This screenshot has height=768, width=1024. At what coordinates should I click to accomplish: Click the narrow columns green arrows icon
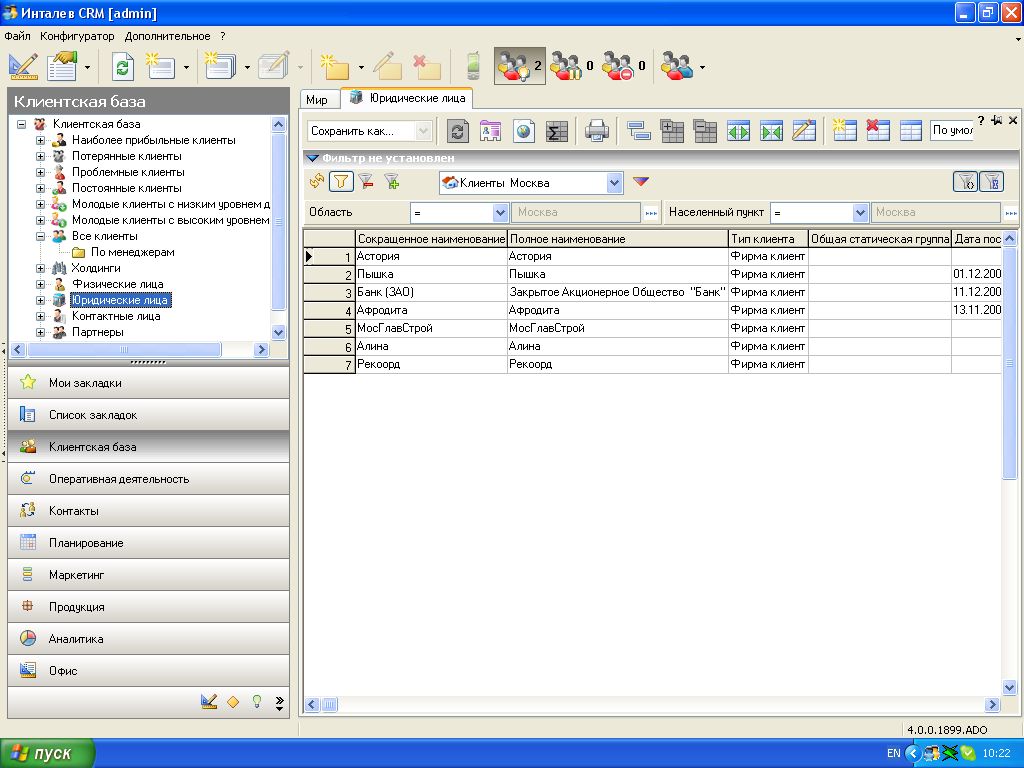pyautogui.click(x=771, y=131)
